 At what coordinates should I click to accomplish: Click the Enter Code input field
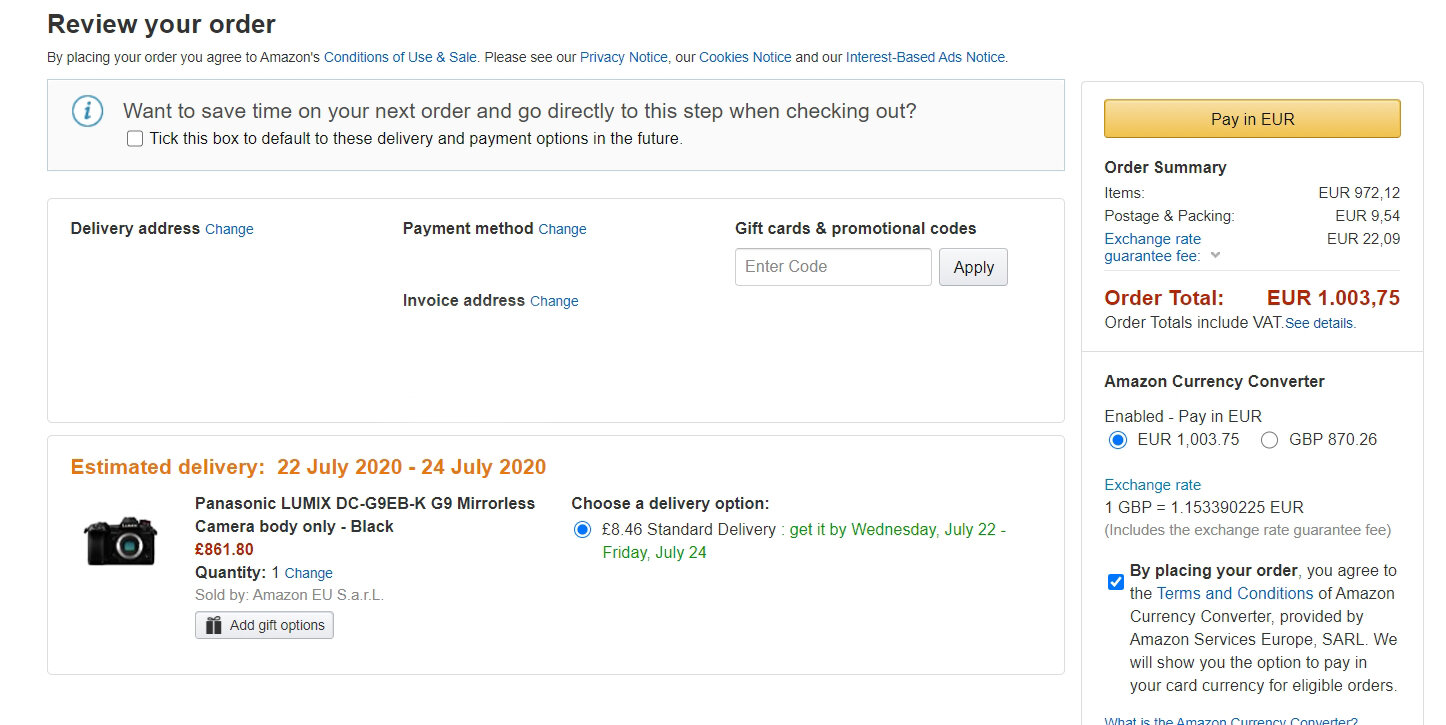833,267
